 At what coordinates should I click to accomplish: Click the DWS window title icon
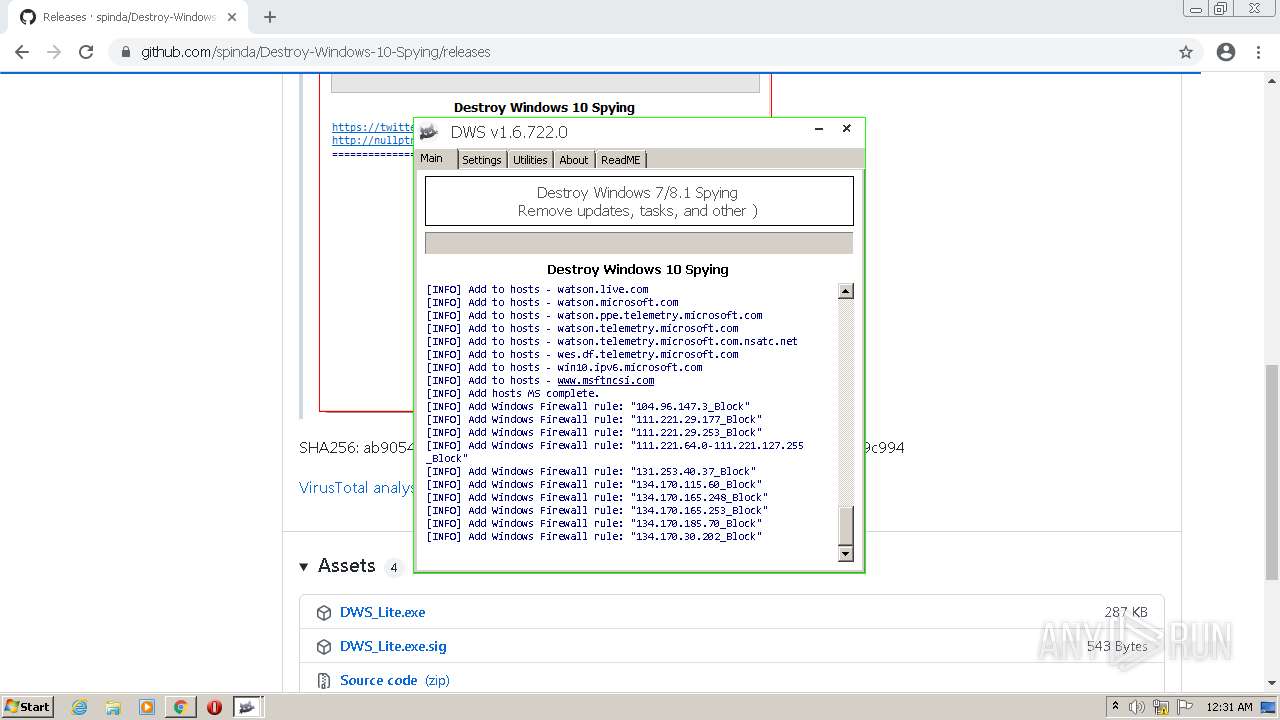(429, 132)
